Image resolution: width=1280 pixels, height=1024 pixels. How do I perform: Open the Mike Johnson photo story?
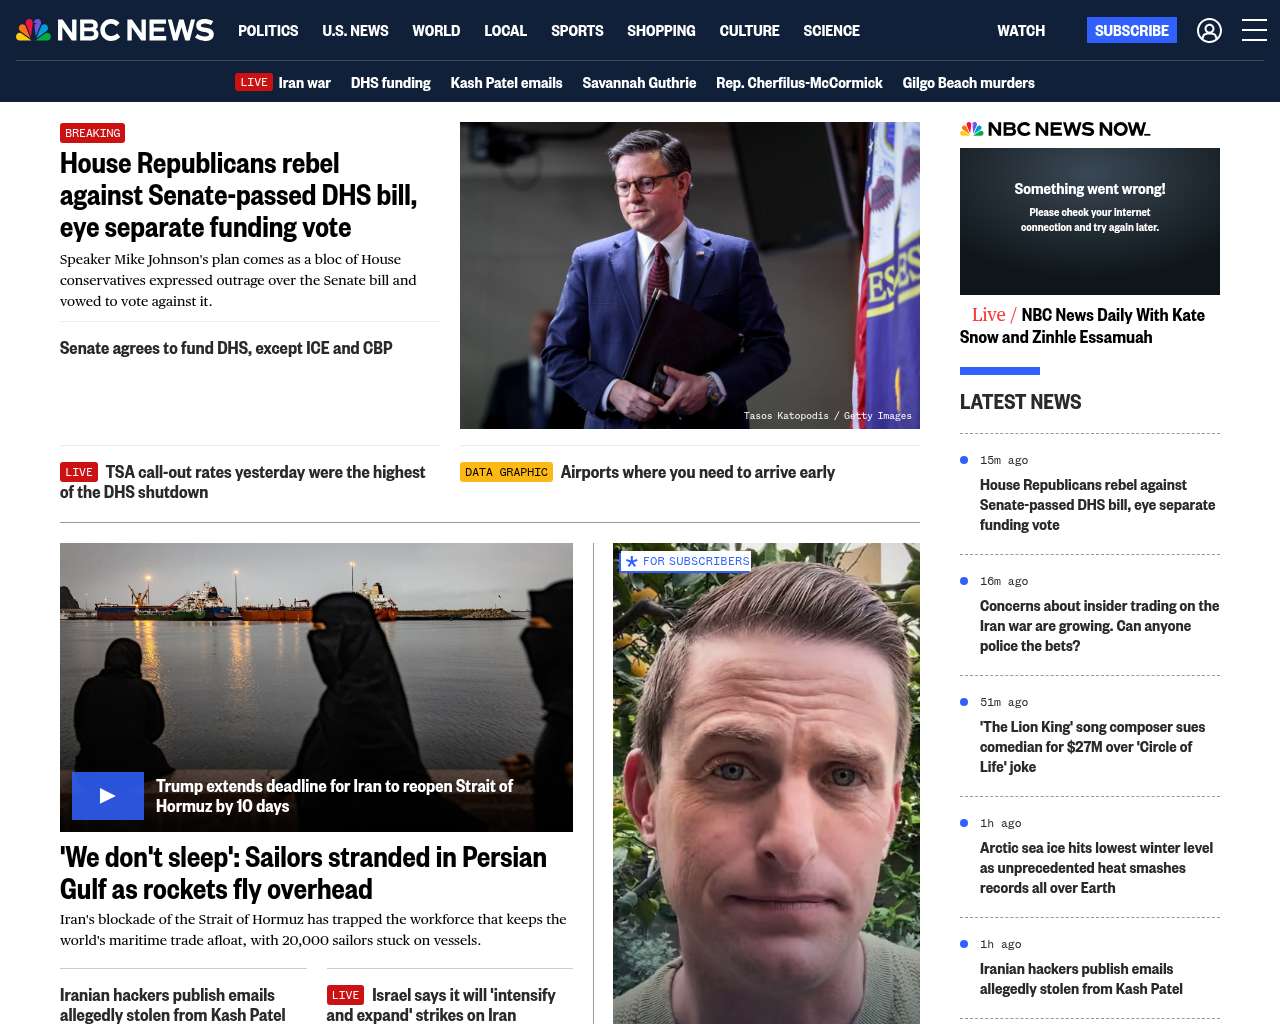pos(690,275)
